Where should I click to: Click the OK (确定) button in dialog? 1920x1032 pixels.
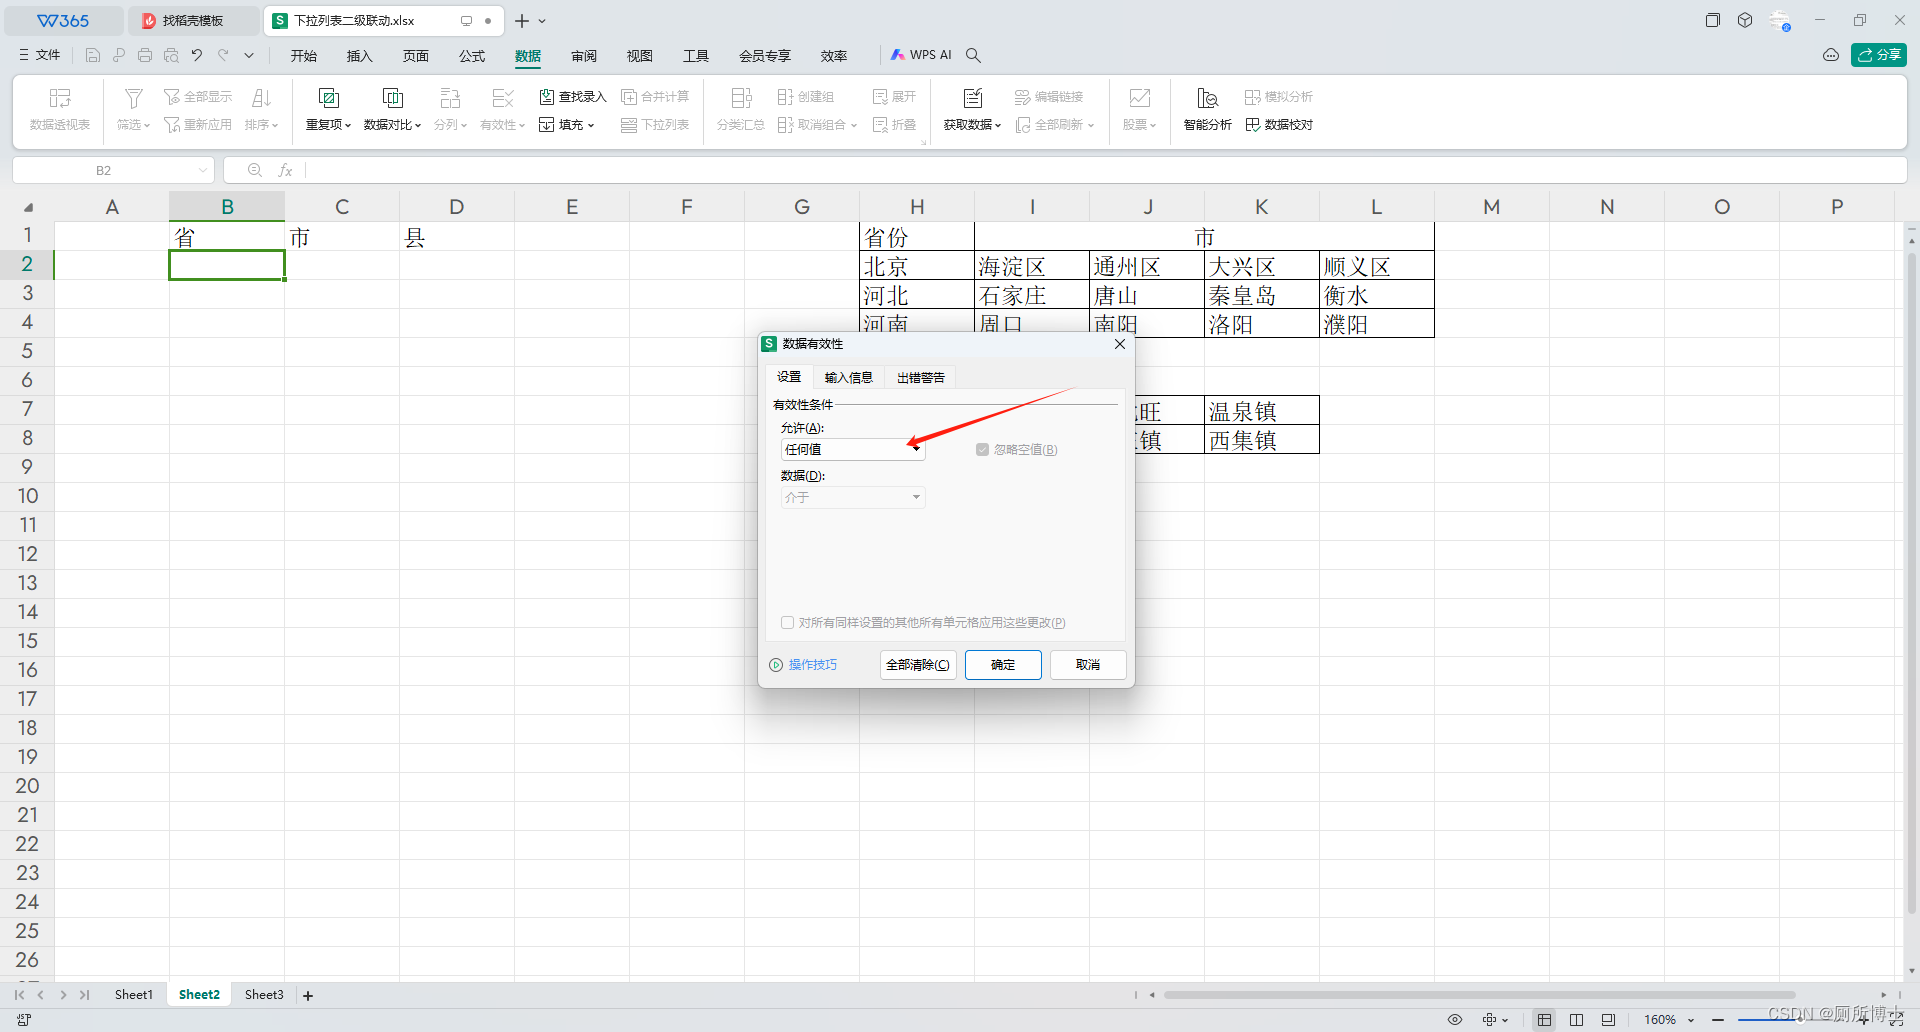tap(1003, 665)
